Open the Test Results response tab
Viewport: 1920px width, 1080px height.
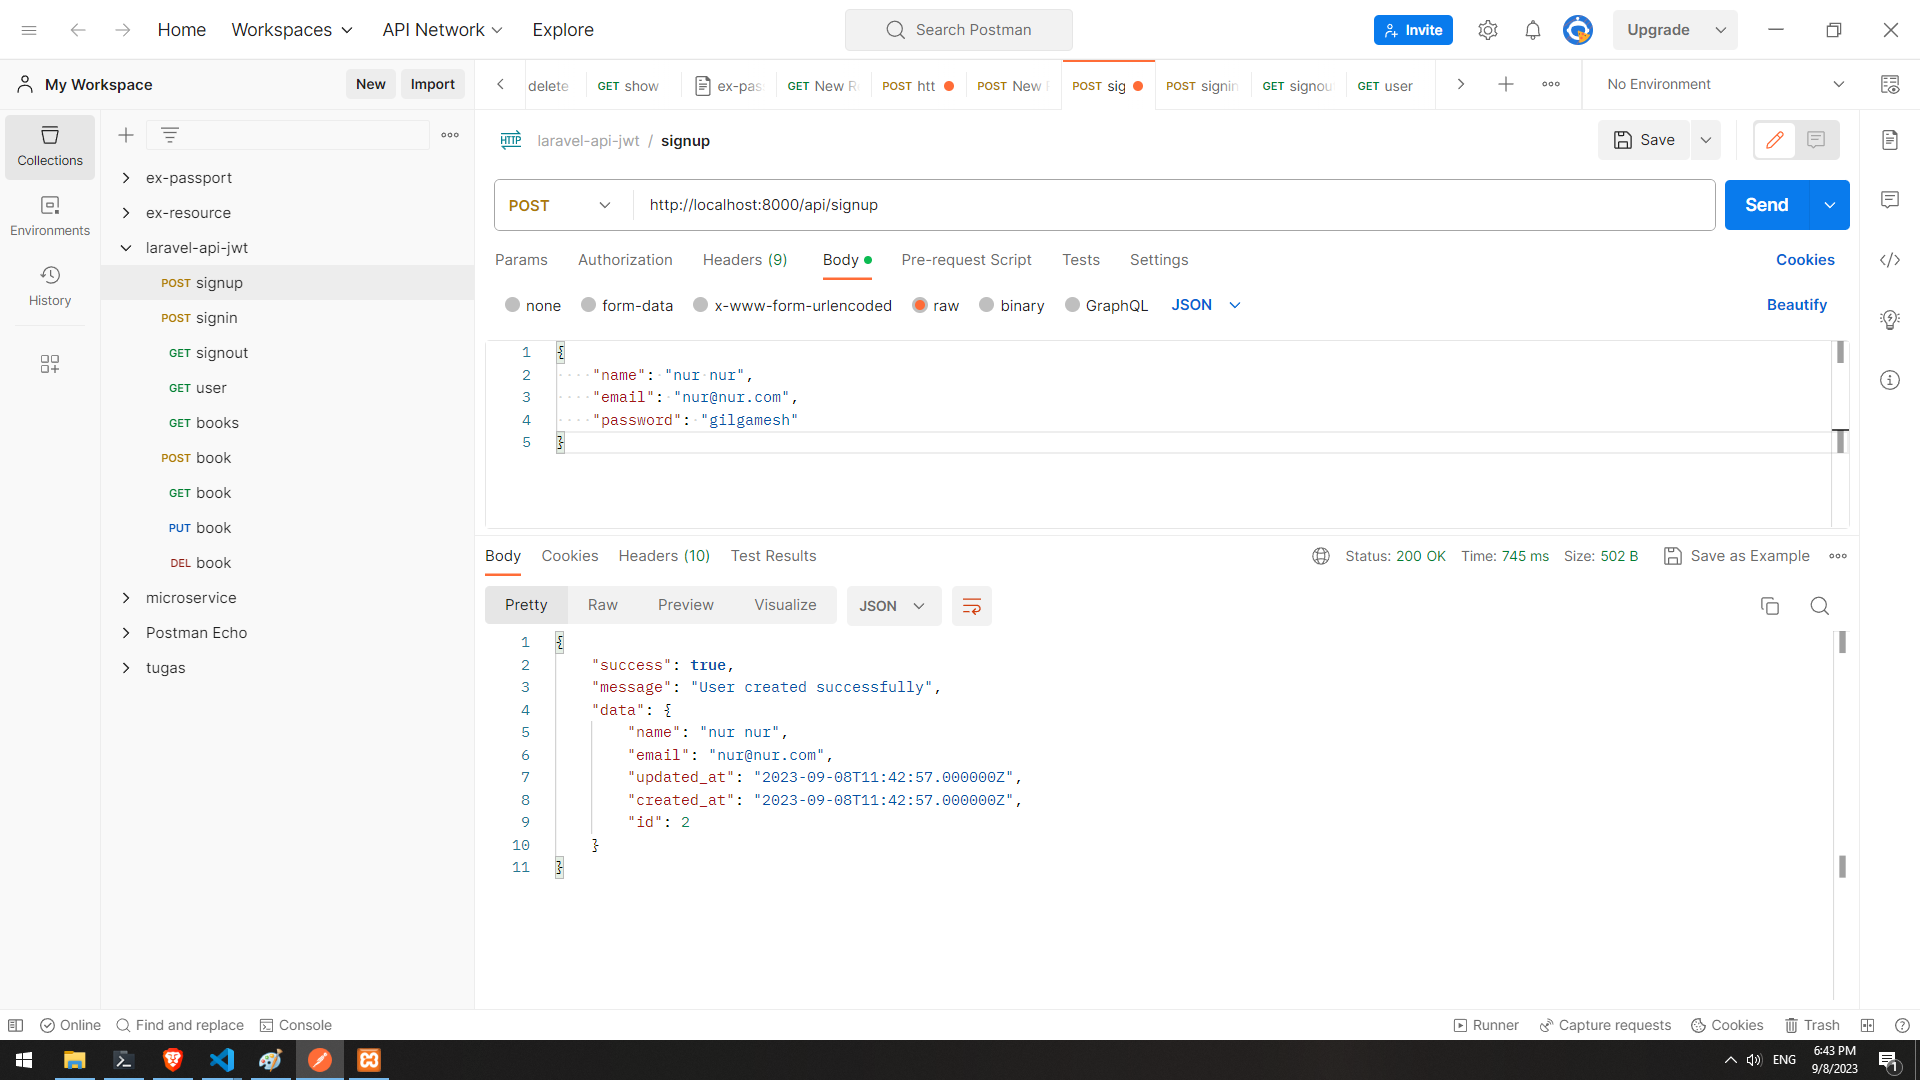pos(773,556)
